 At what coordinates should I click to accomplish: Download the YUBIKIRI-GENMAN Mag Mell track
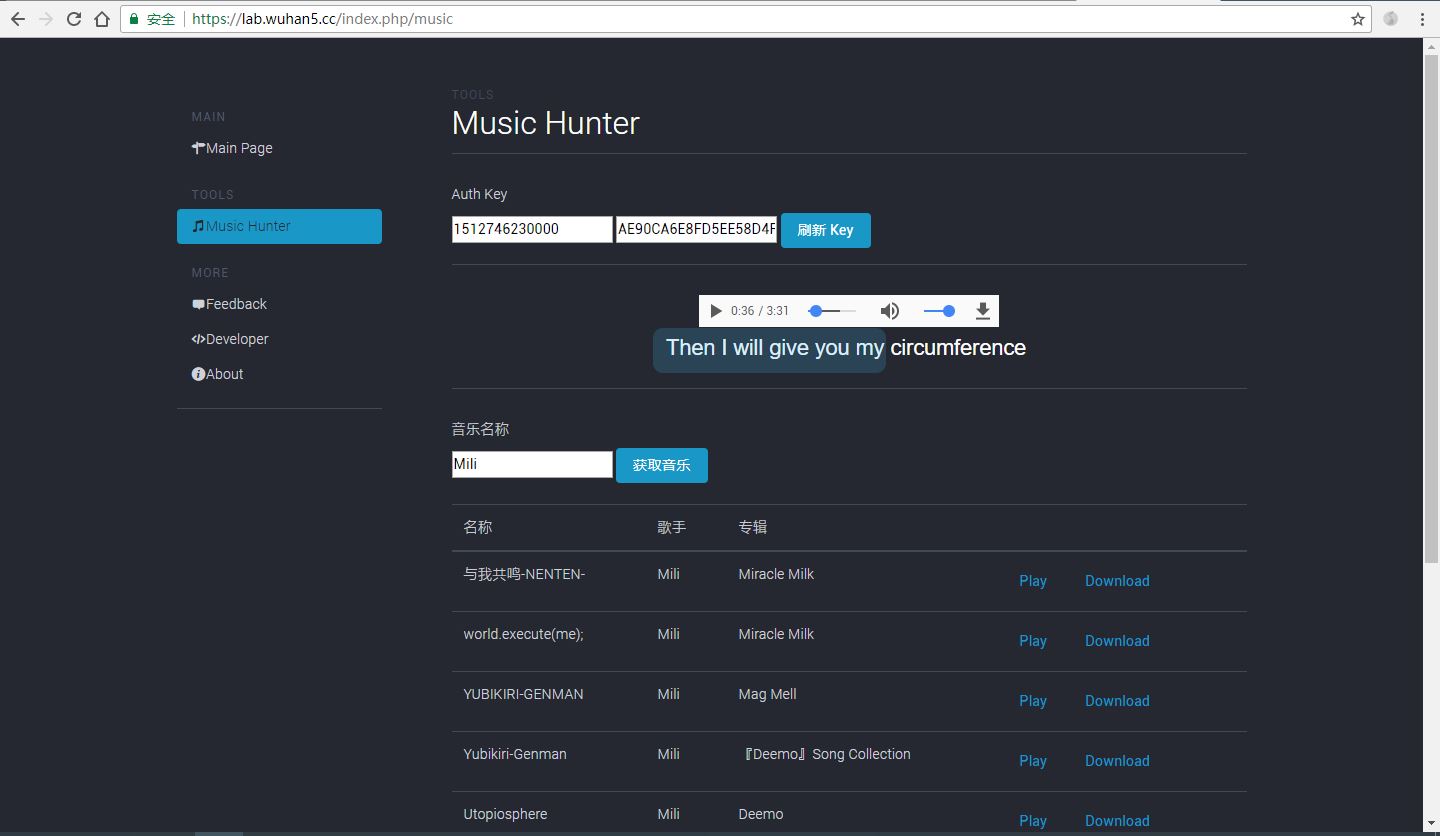[1116, 701]
